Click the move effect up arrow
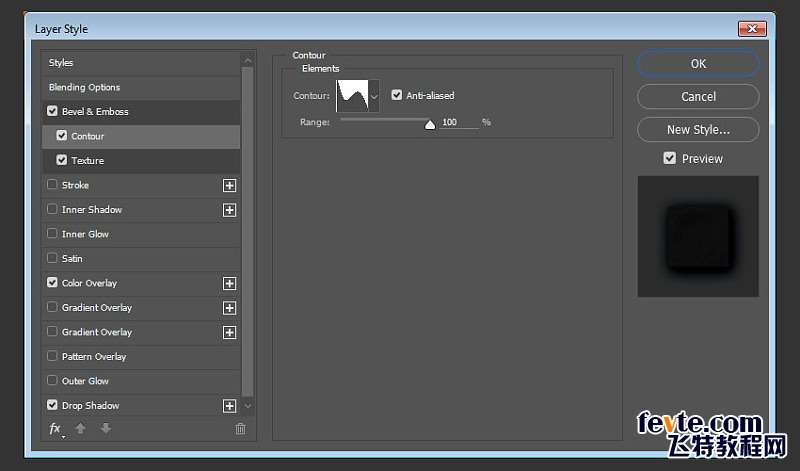This screenshot has width=800, height=471. (x=81, y=429)
